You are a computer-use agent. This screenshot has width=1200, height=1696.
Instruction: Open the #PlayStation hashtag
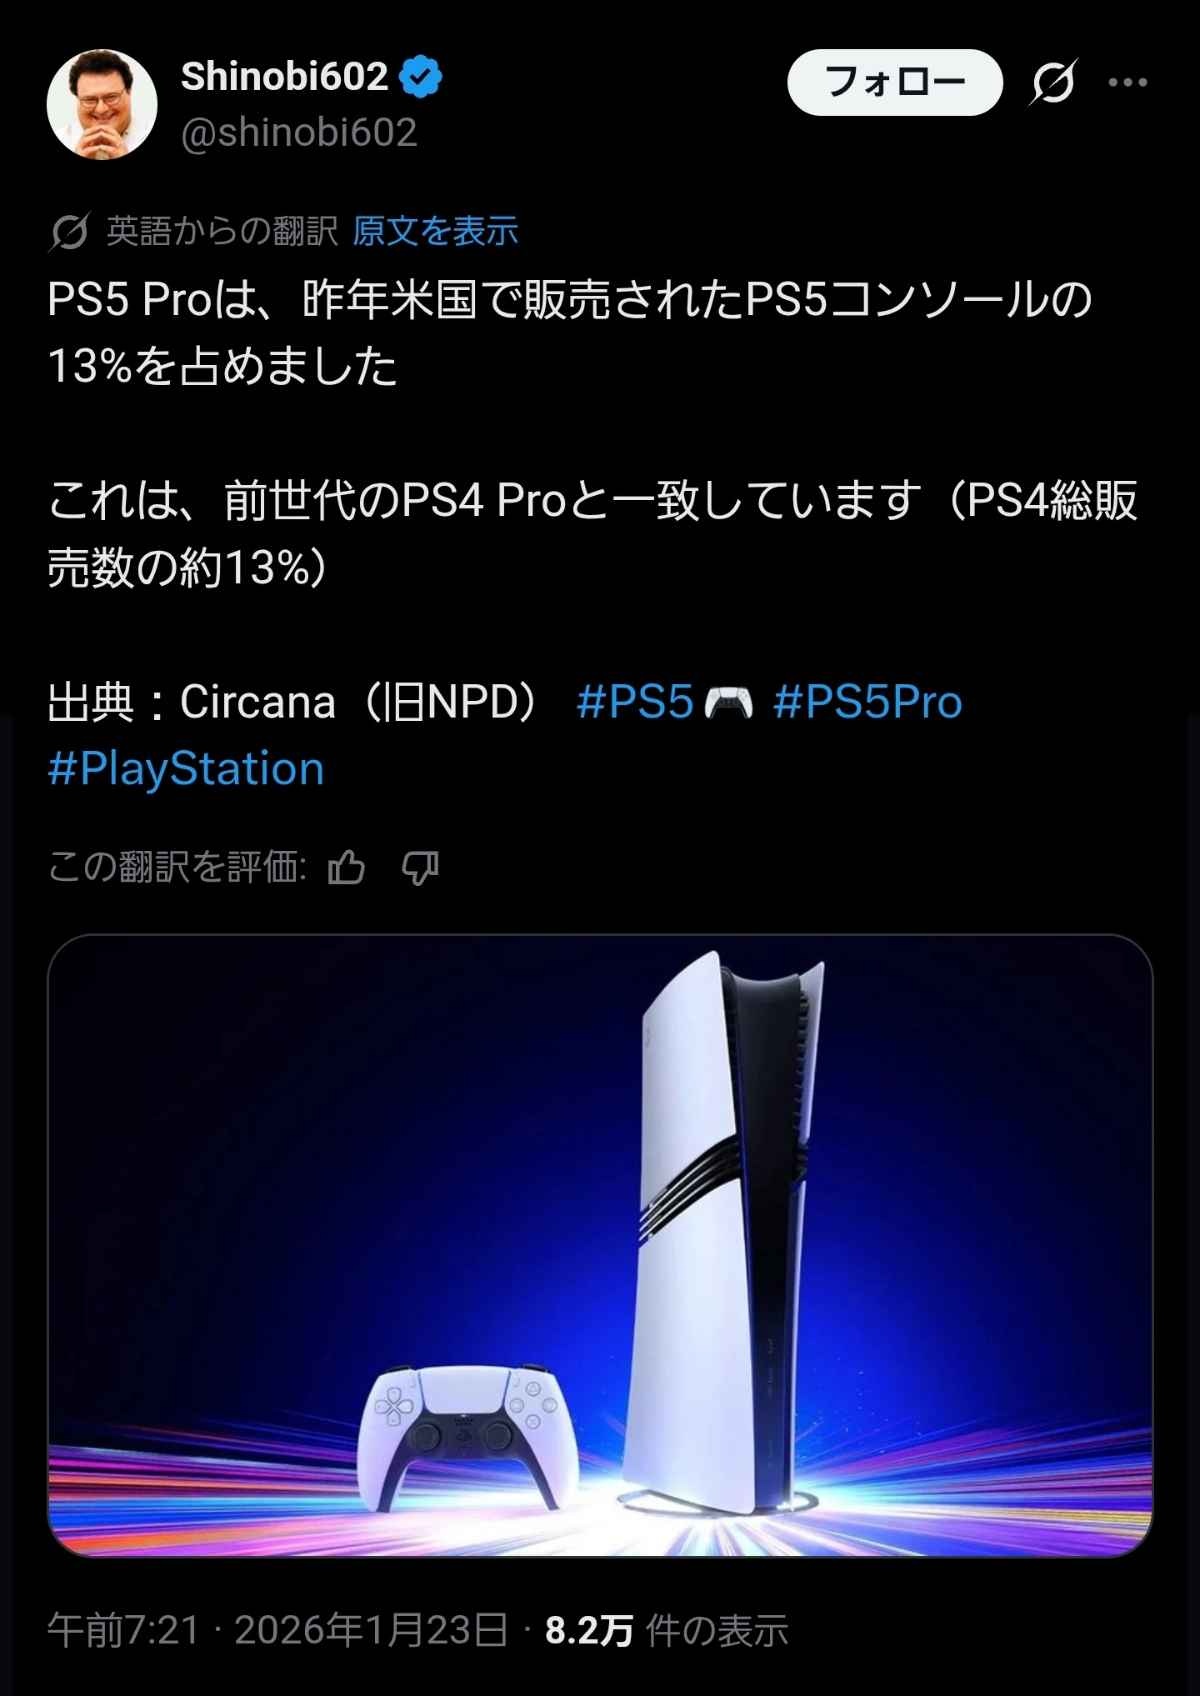(x=186, y=769)
